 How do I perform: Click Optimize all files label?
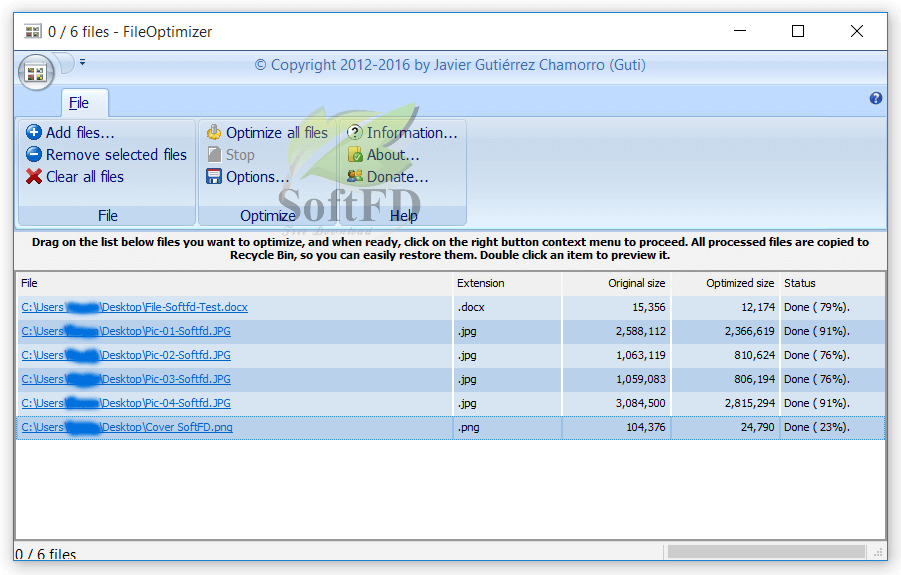276,133
